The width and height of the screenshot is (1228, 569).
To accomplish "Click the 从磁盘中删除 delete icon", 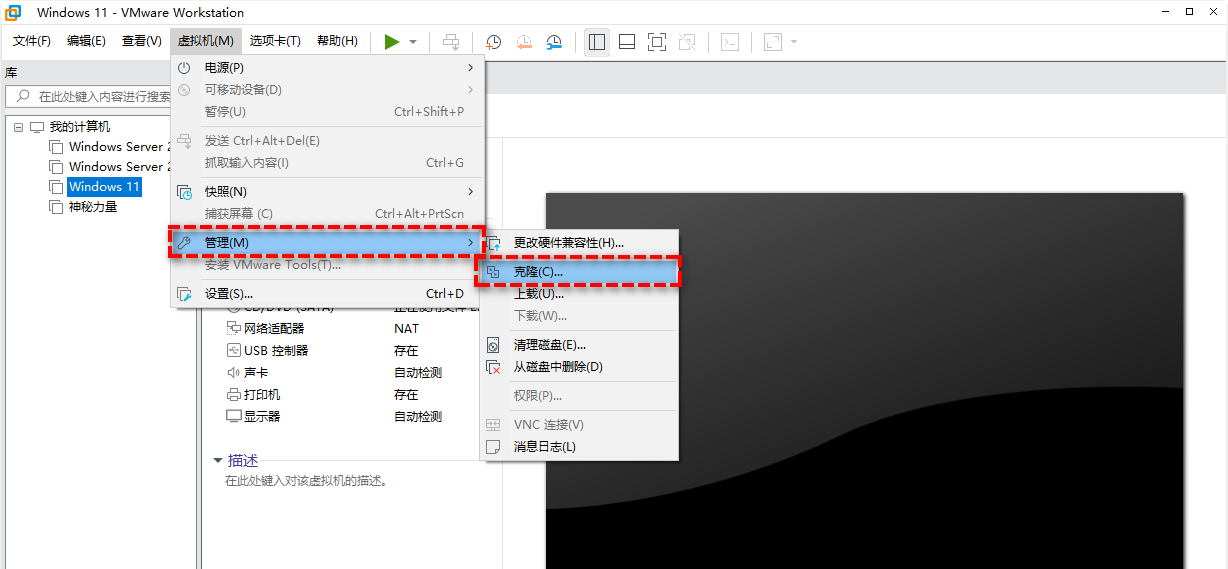I will coord(493,367).
